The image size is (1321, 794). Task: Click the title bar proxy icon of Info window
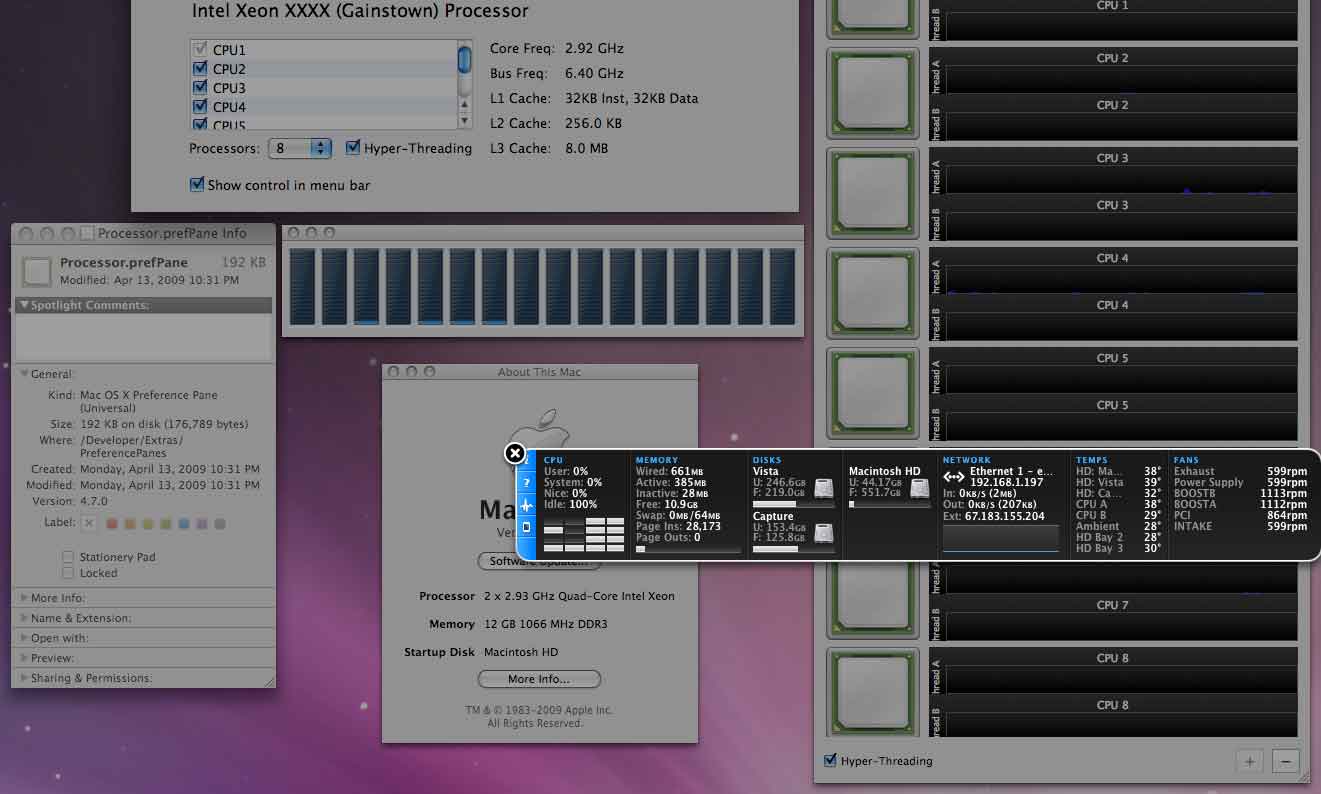click(87, 233)
